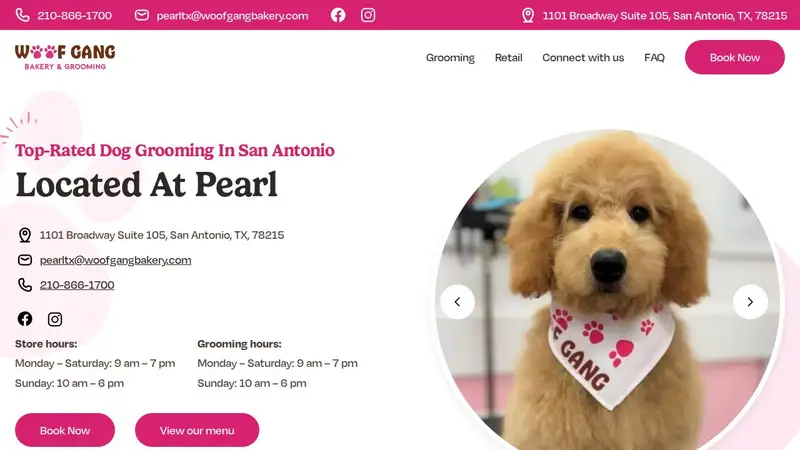The height and width of the screenshot is (450, 800).
Task: Click the email address in the top bar
Action: pos(232,16)
